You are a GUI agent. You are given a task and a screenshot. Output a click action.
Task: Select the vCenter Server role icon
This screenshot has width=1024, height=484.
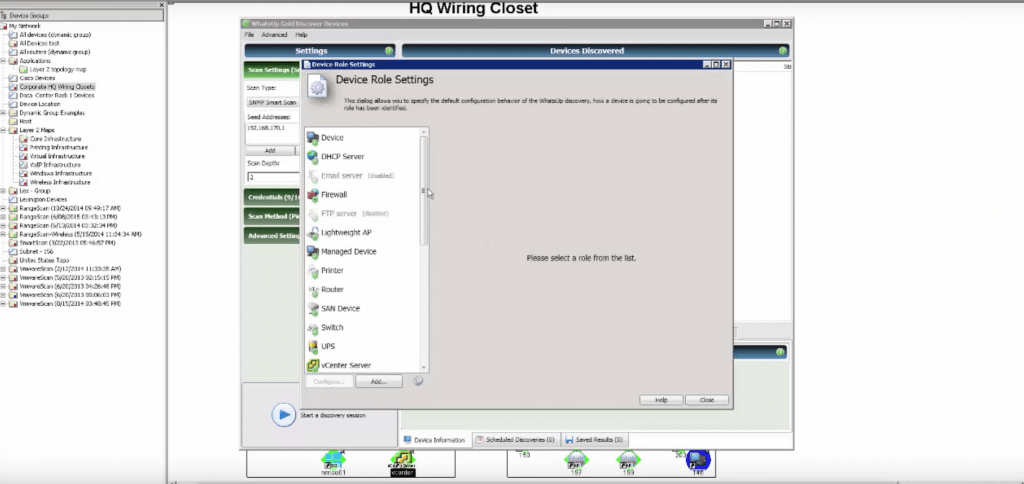click(313, 365)
